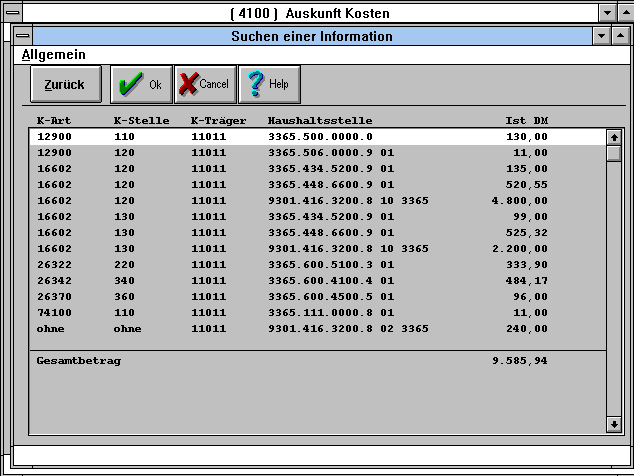Image resolution: width=634 pixels, height=476 pixels.
Task: Open Help with the question mark icon
Action: (x=268, y=85)
